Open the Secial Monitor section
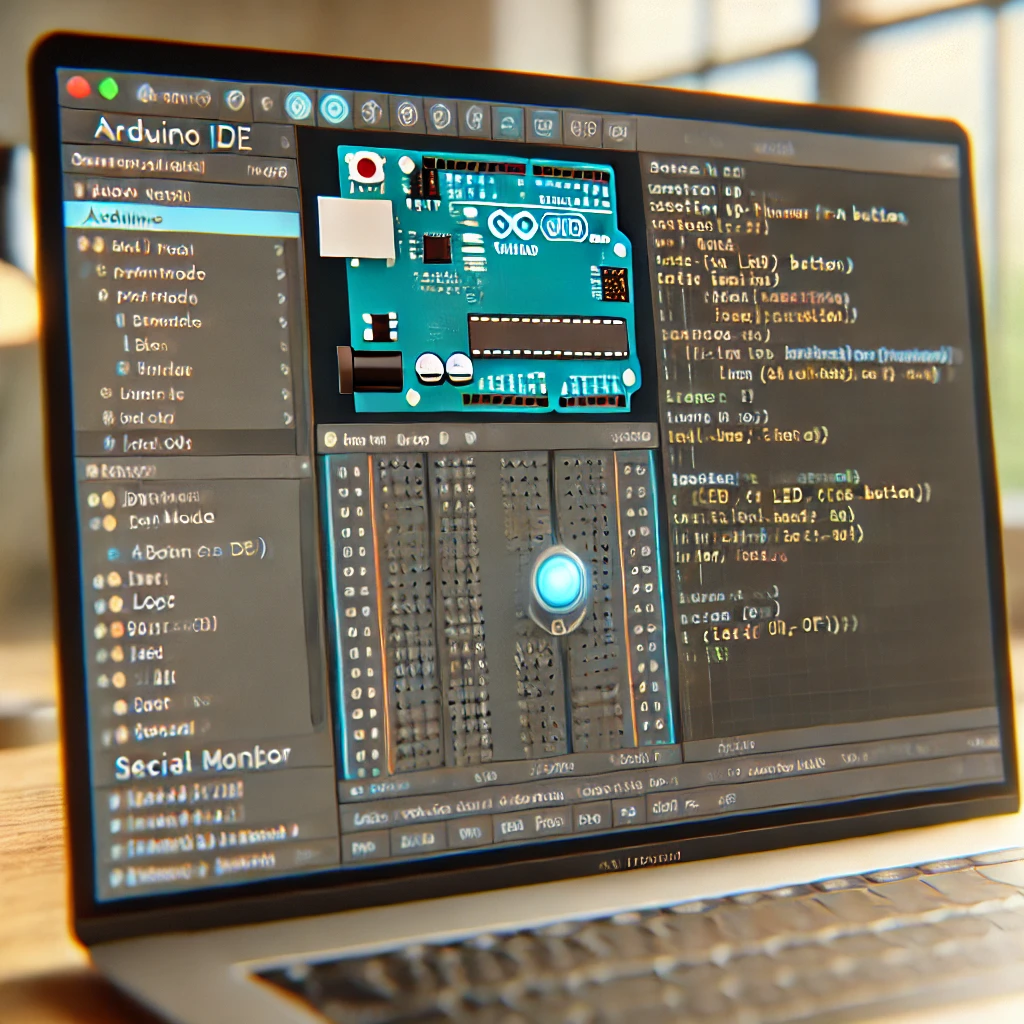Viewport: 1024px width, 1024px height. pos(202,761)
